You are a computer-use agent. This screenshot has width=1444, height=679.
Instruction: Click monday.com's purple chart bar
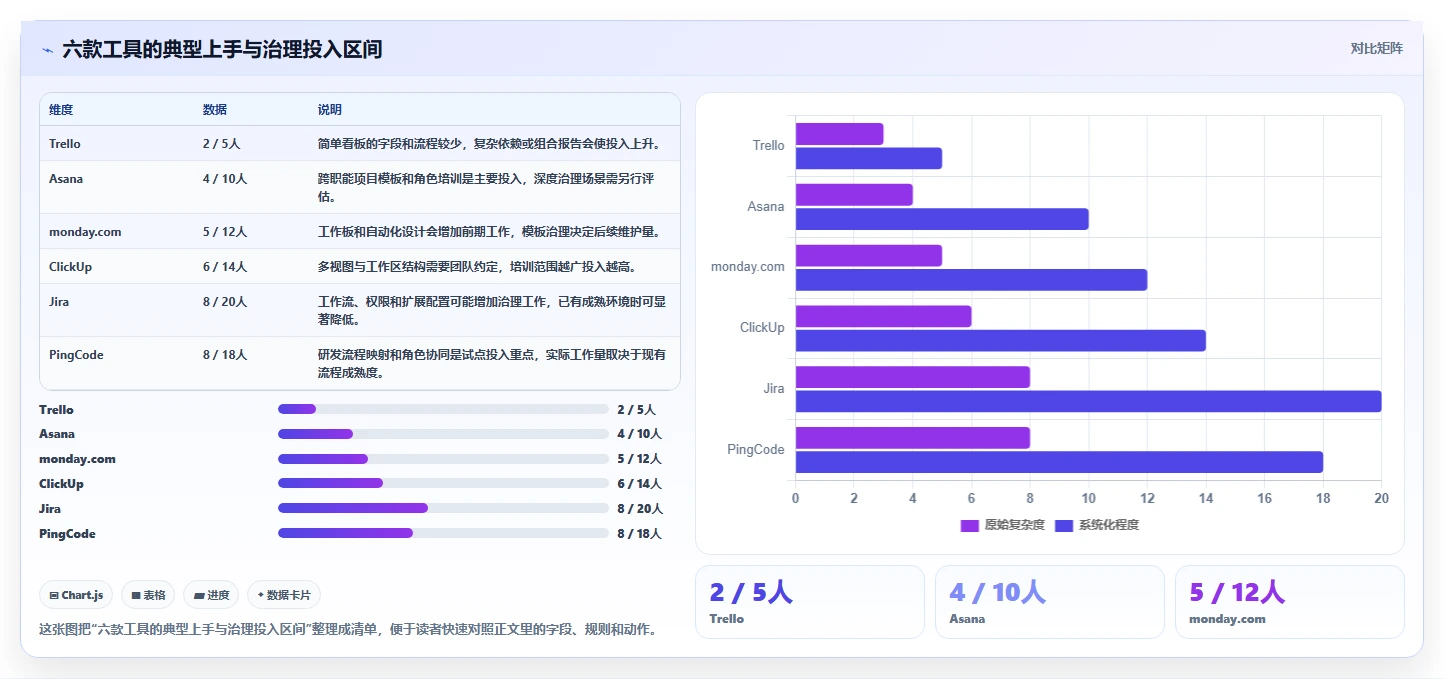pos(869,255)
